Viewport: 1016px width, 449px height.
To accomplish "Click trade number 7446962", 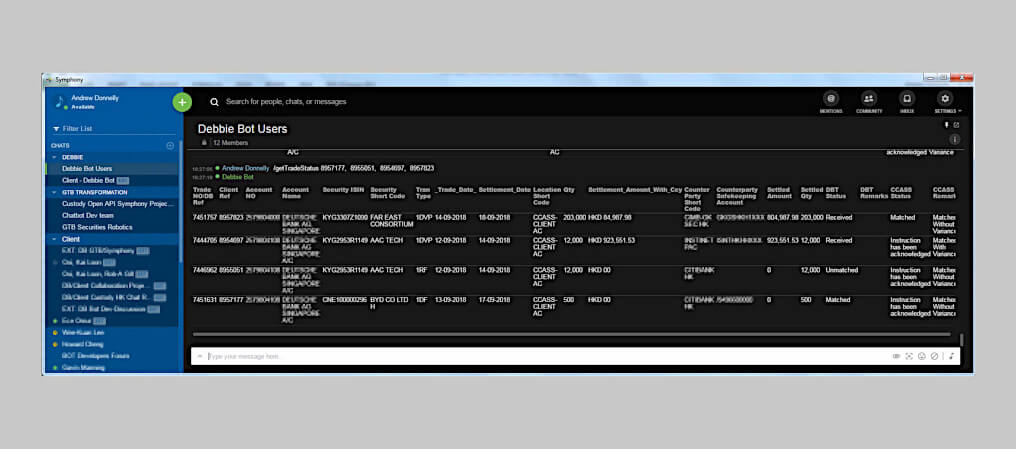I will pos(205,270).
